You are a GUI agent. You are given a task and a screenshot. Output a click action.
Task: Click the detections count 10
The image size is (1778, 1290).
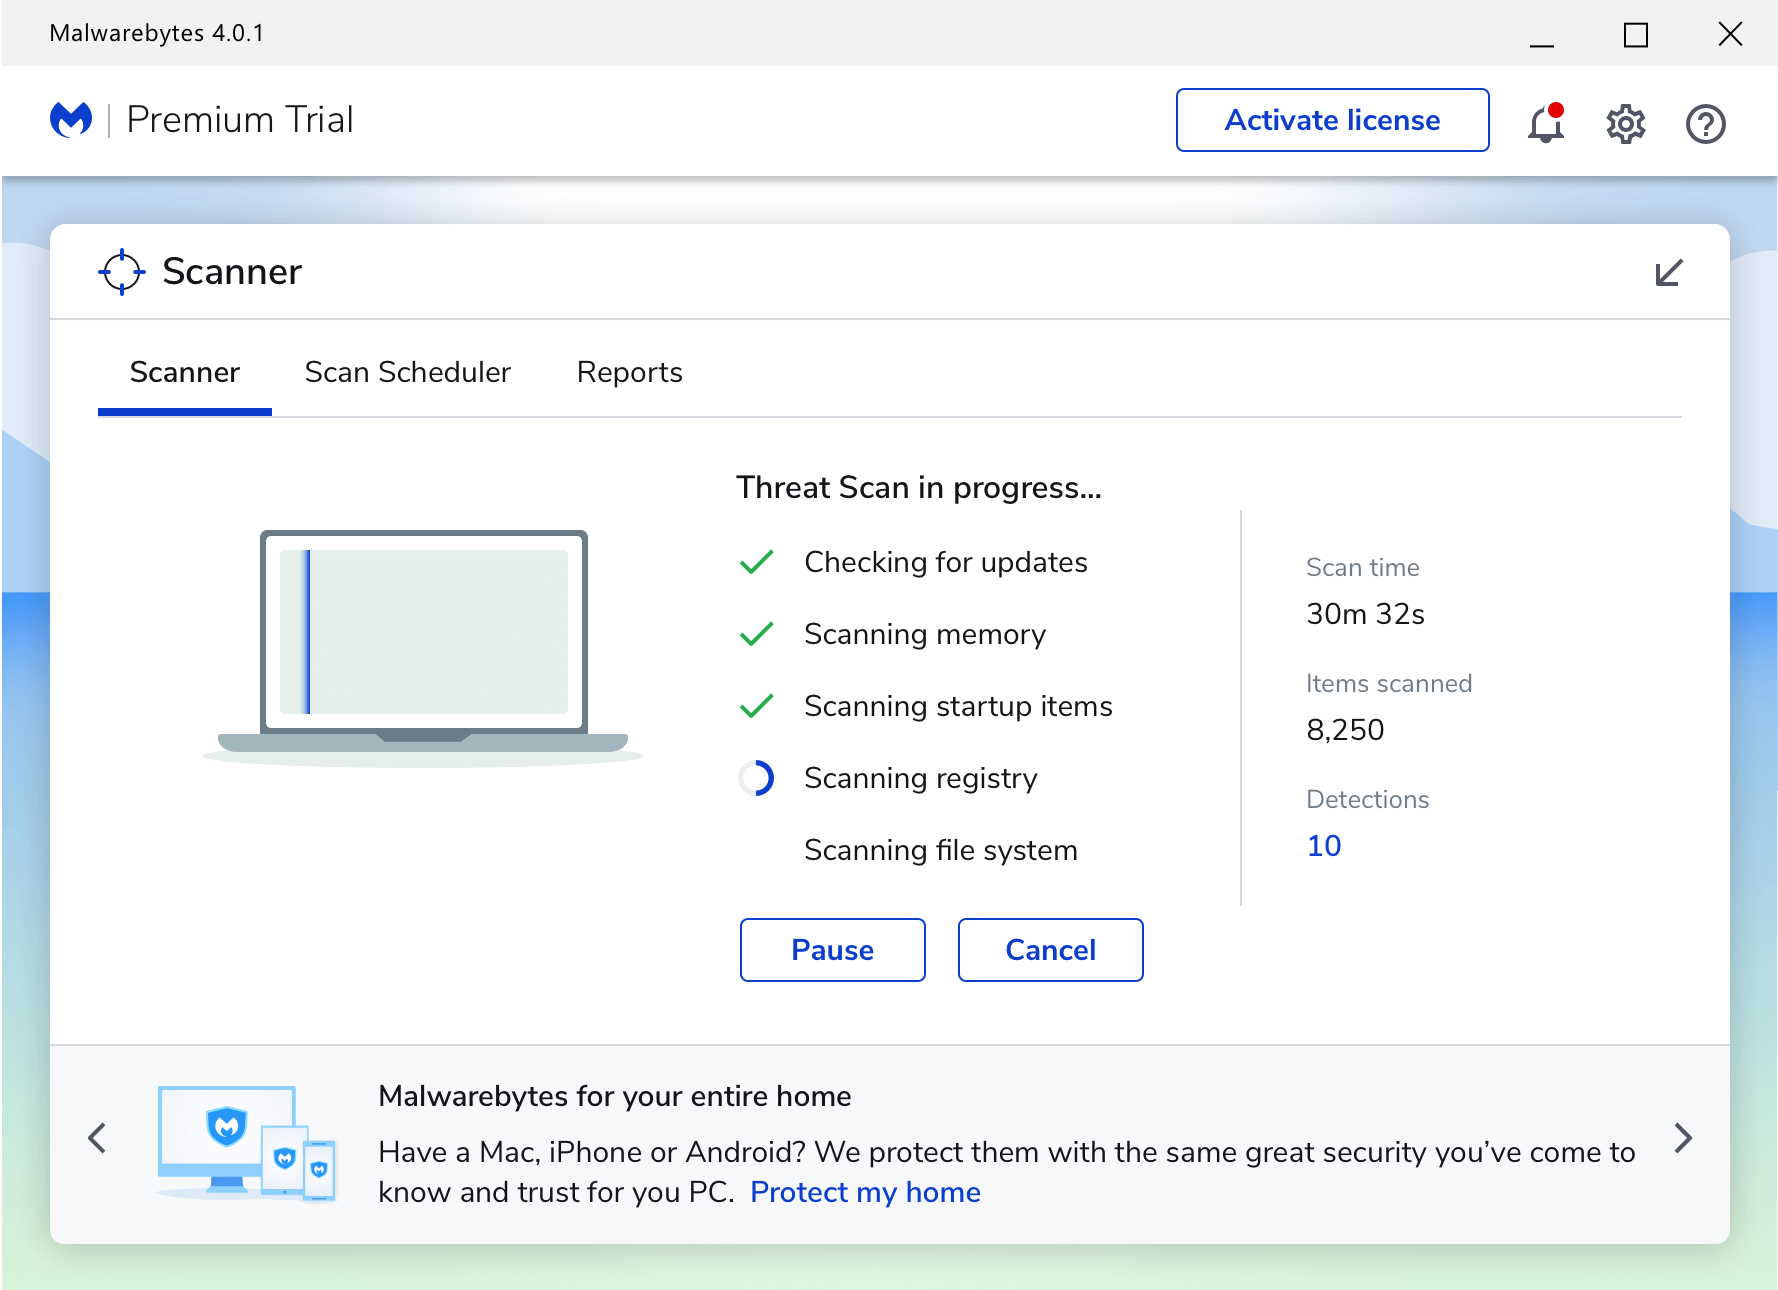coord(1324,846)
